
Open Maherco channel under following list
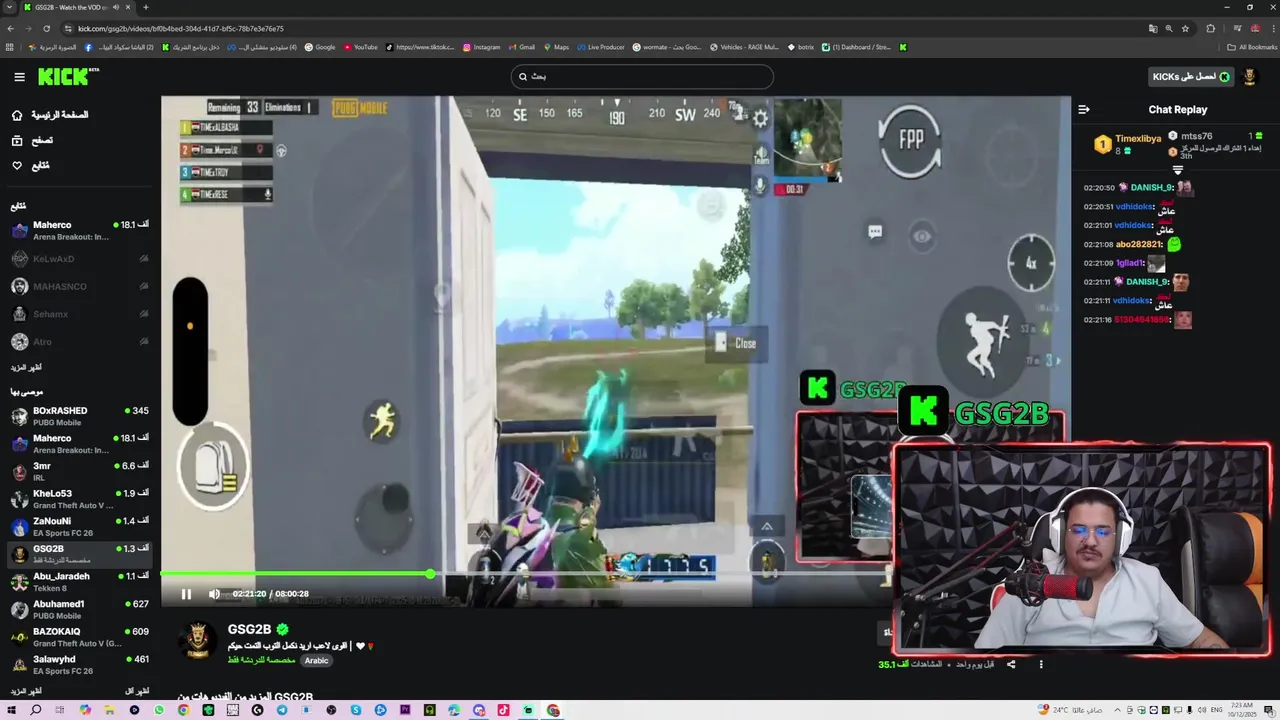(x=80, y=231)
